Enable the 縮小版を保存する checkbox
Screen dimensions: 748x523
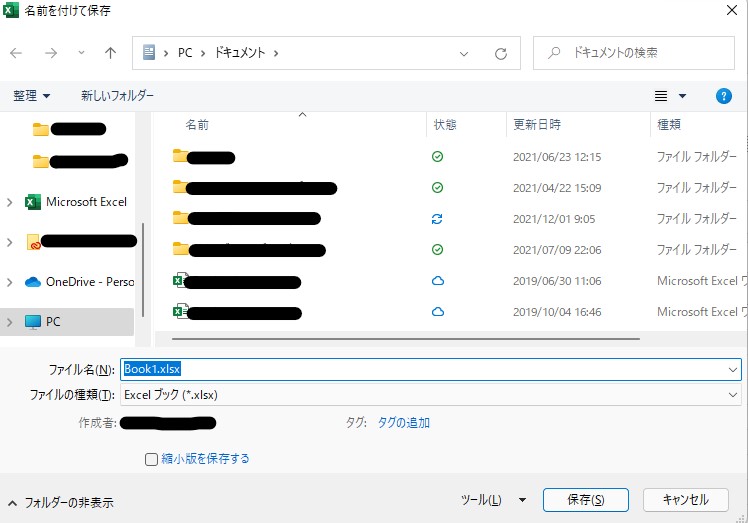tap(152, 459)
